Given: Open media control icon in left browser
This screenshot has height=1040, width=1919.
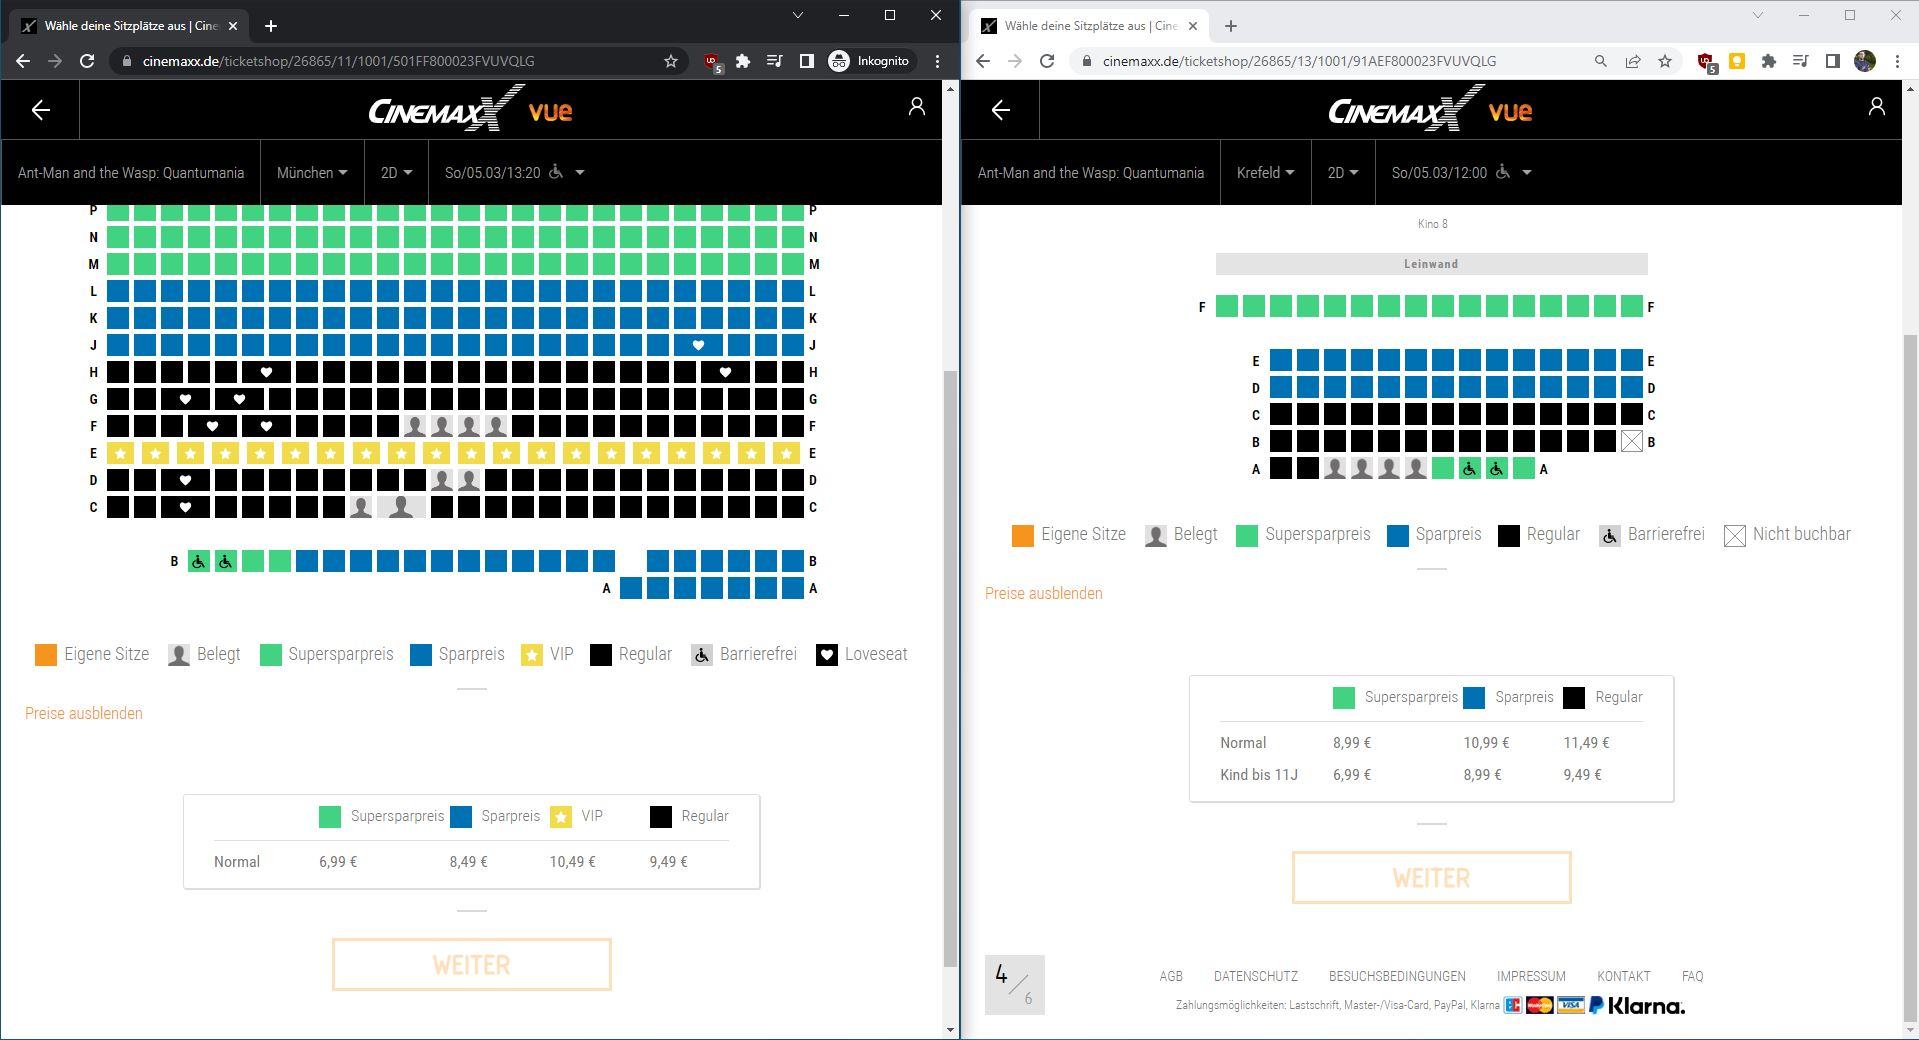Looking at the screenshot, I should (x=774, y=61).
